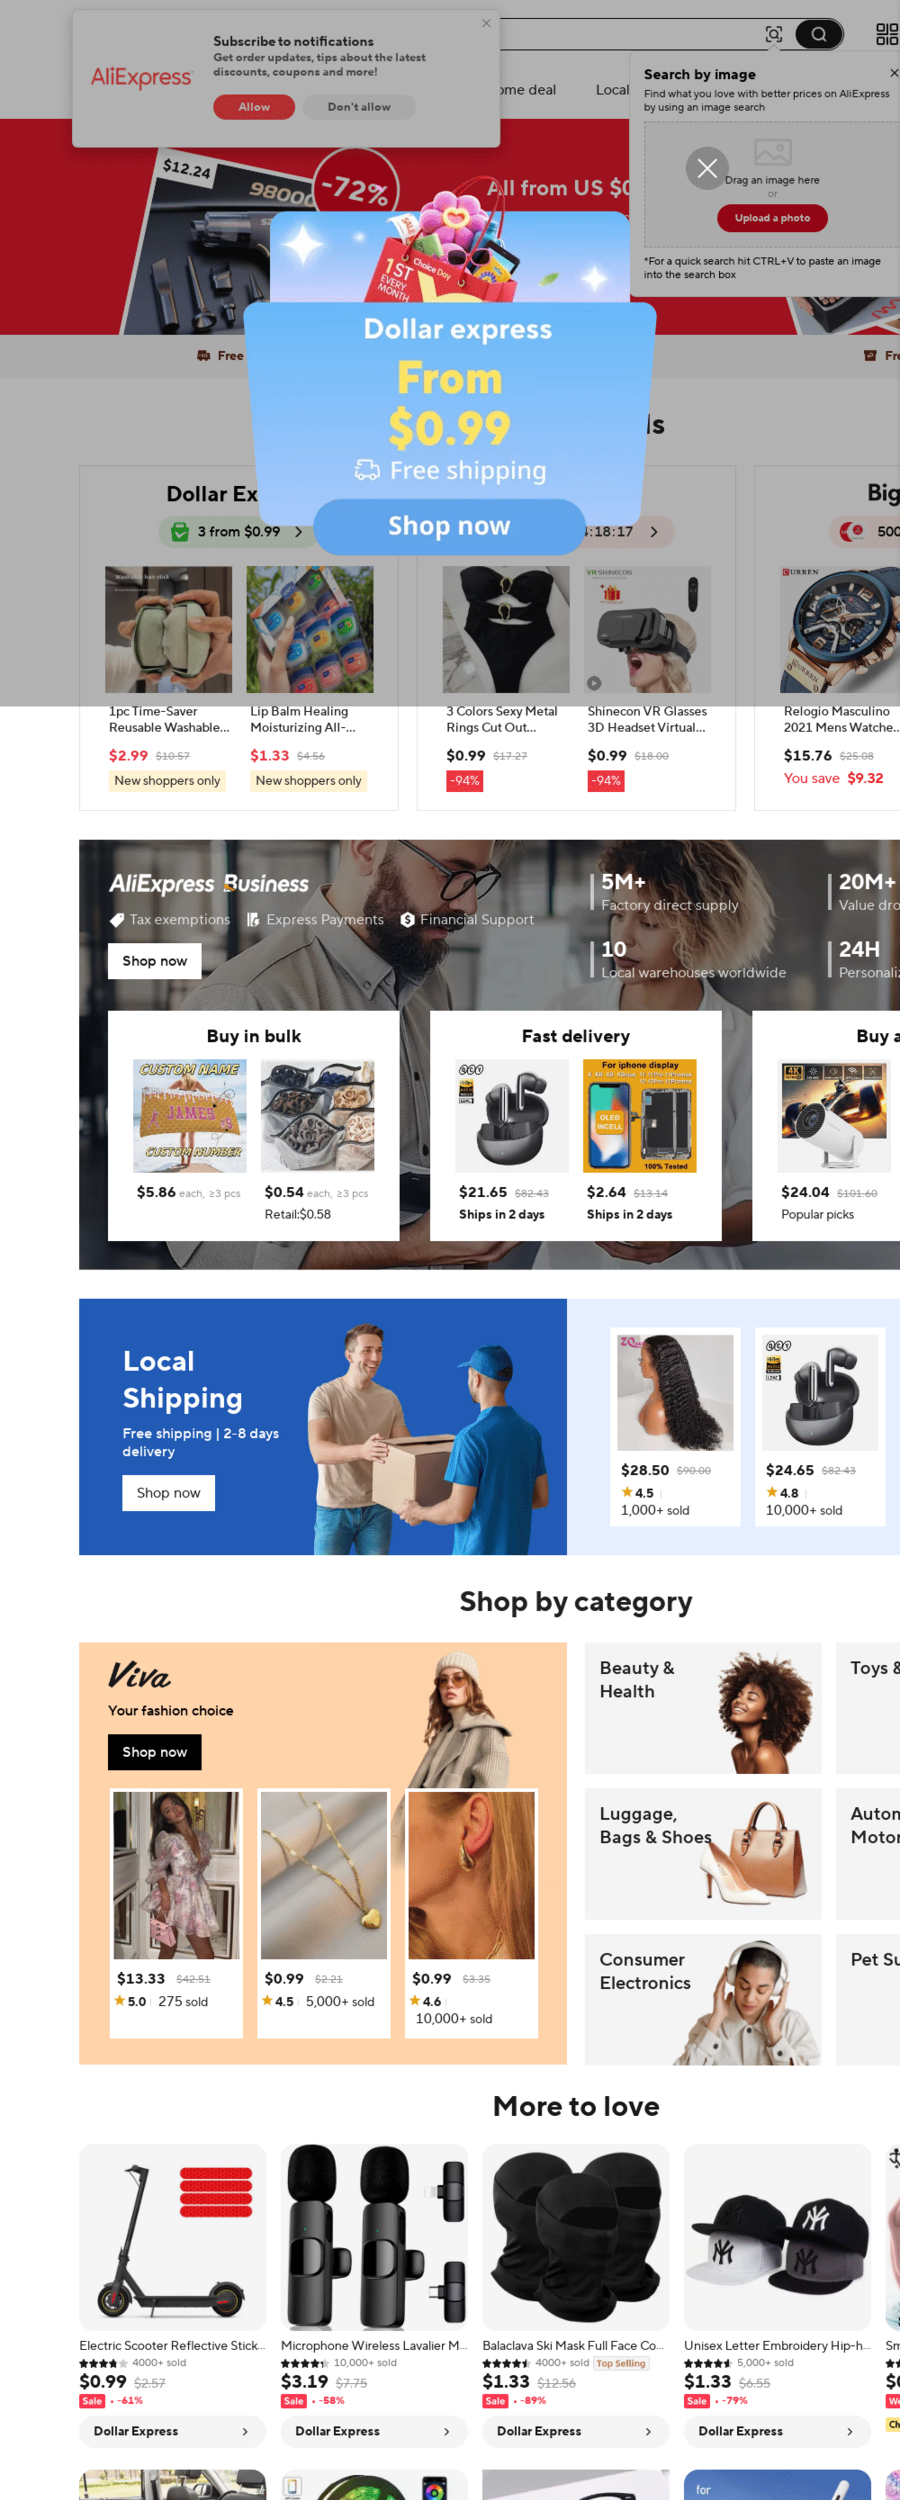Close the notification subscription popup

[486, 23]
